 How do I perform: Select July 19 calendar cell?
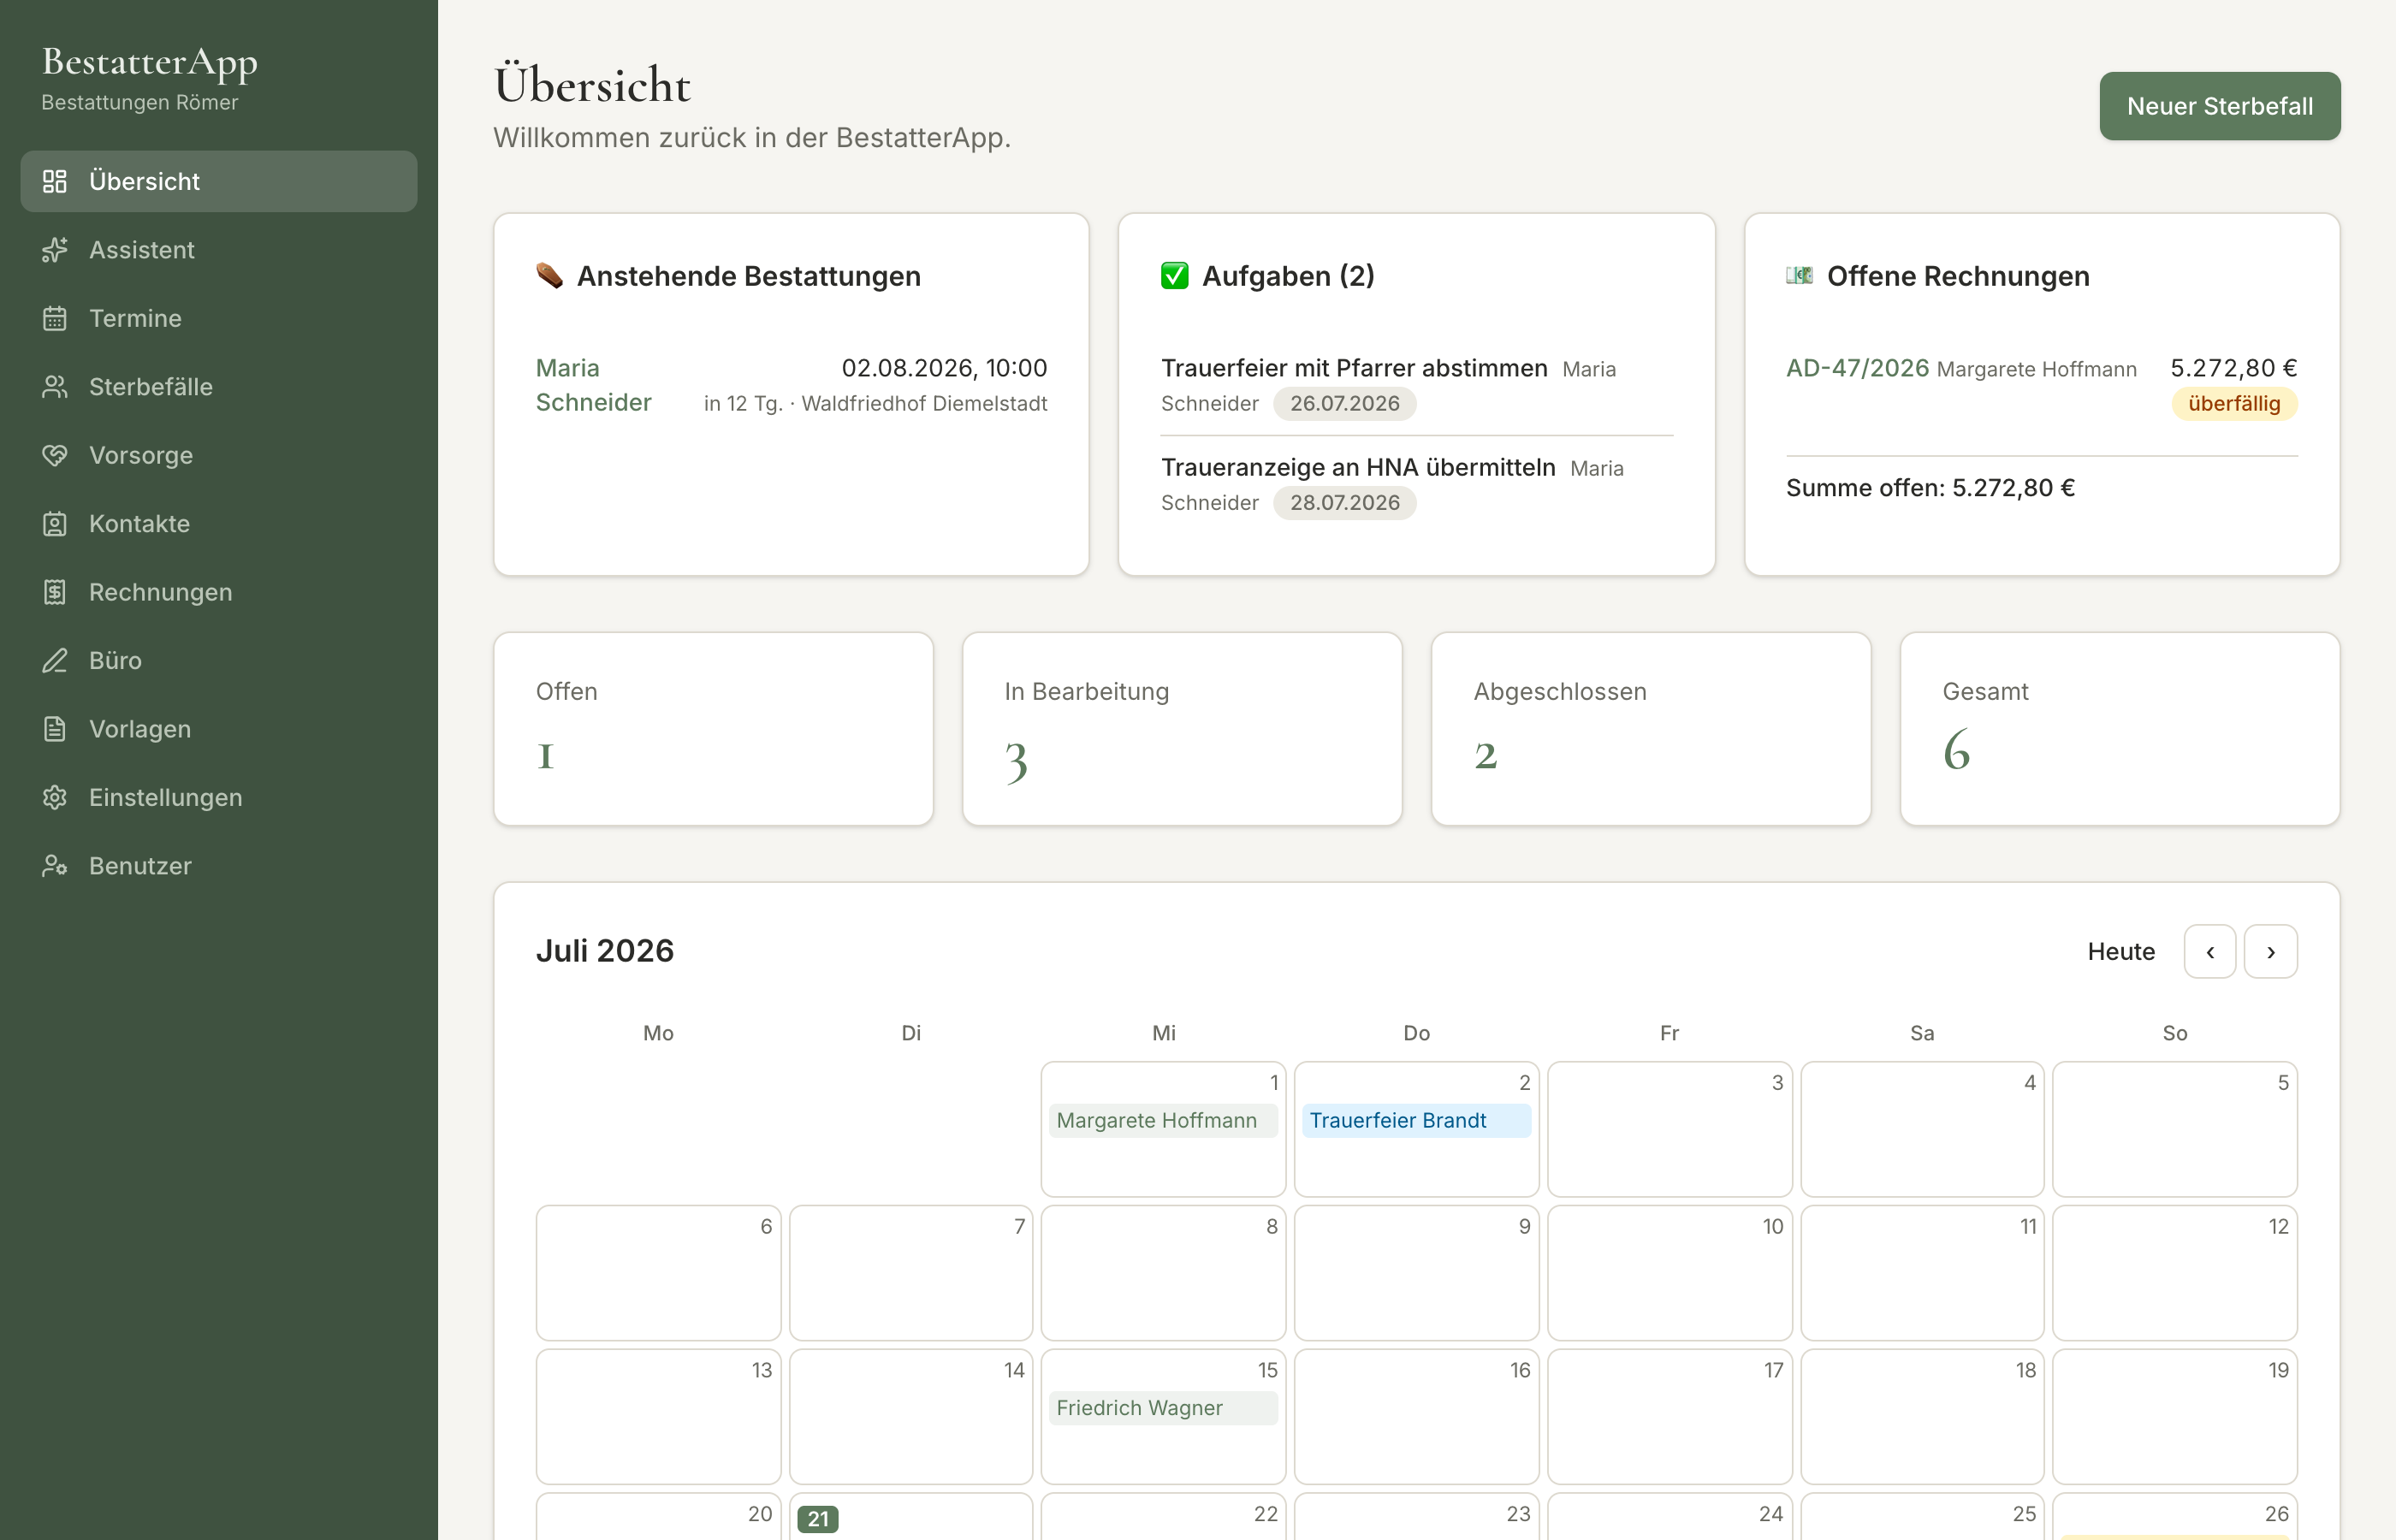[2175, 1417]
